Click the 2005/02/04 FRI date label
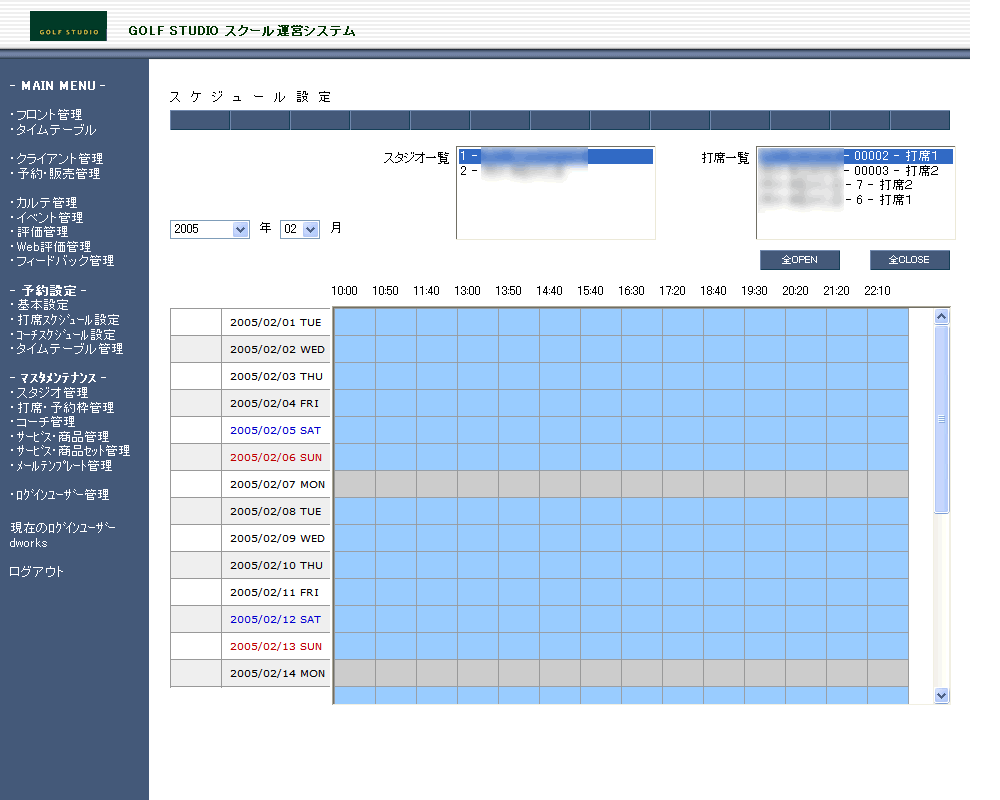Screen dimensions: 1000x800 (274, 403)
